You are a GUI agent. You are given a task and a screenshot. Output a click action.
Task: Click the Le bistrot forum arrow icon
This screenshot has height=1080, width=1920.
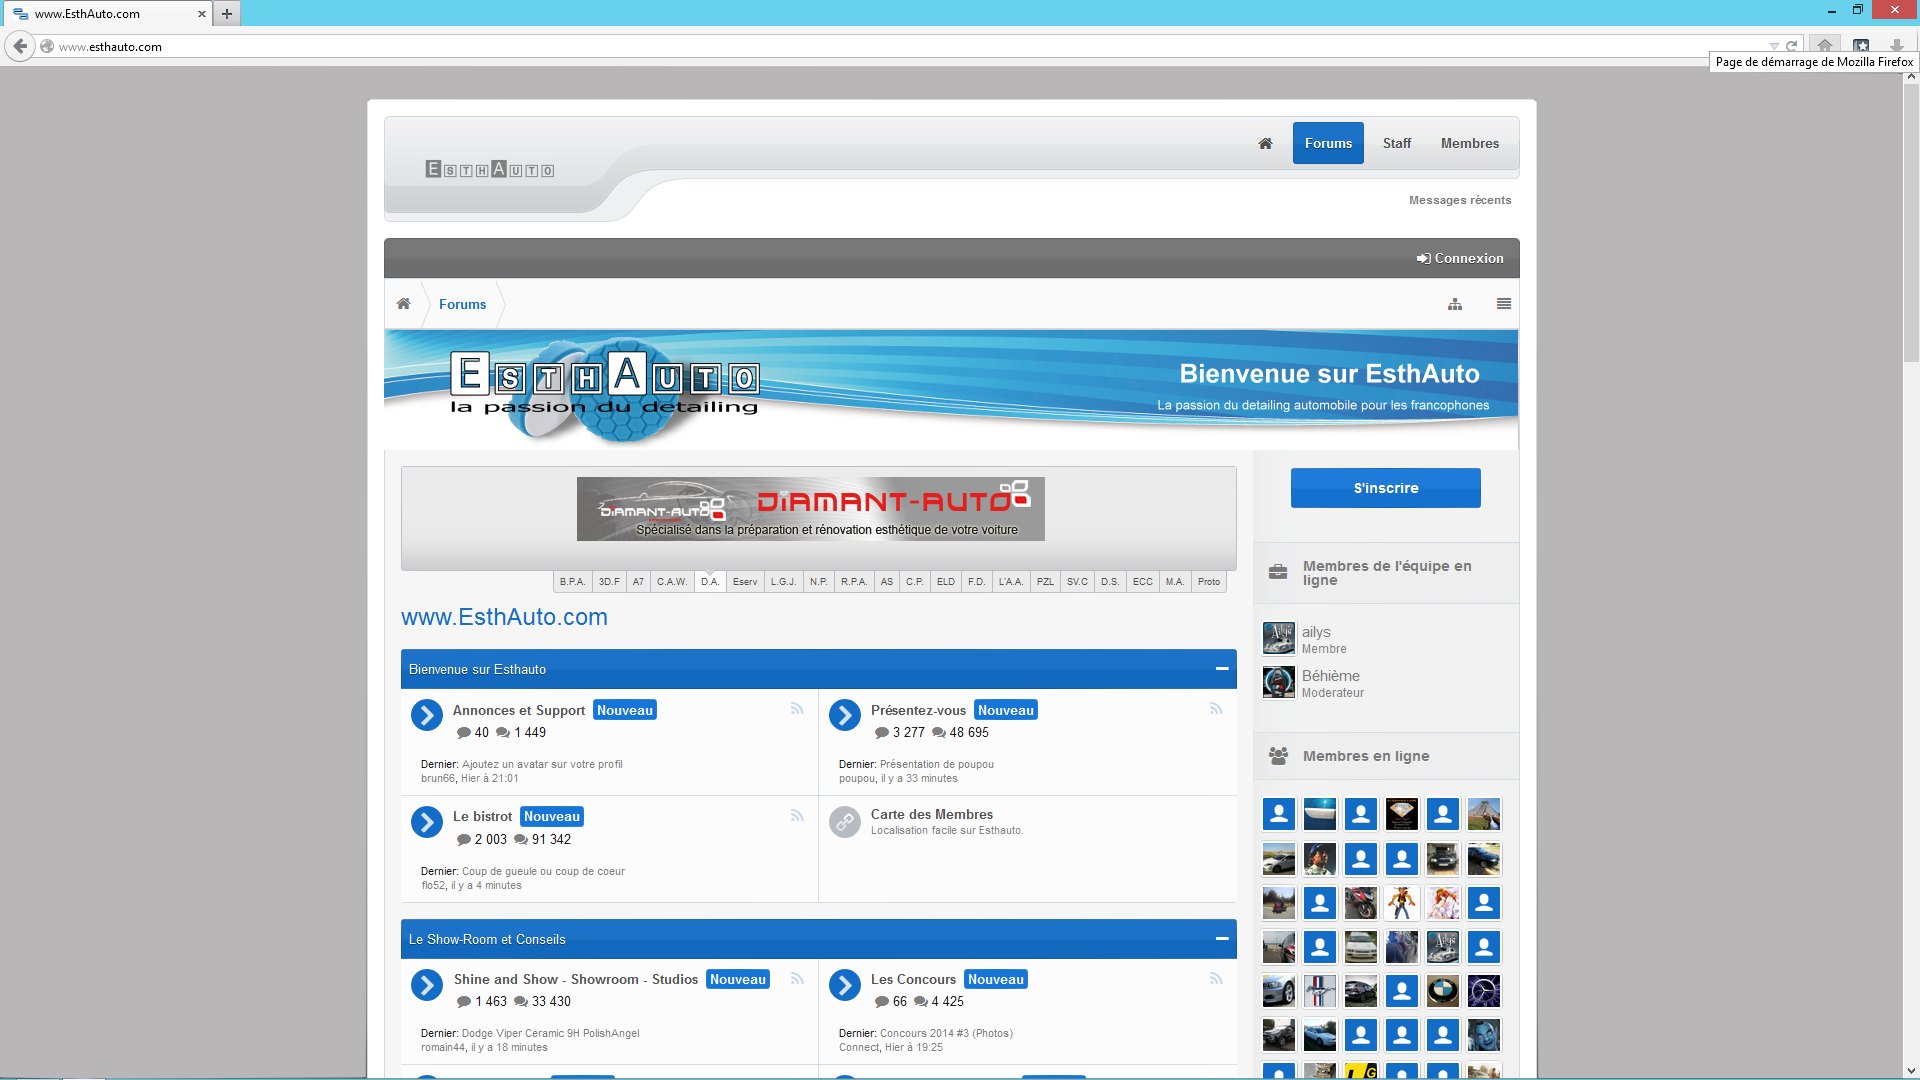pyautogui.click(x=427, y=822)
